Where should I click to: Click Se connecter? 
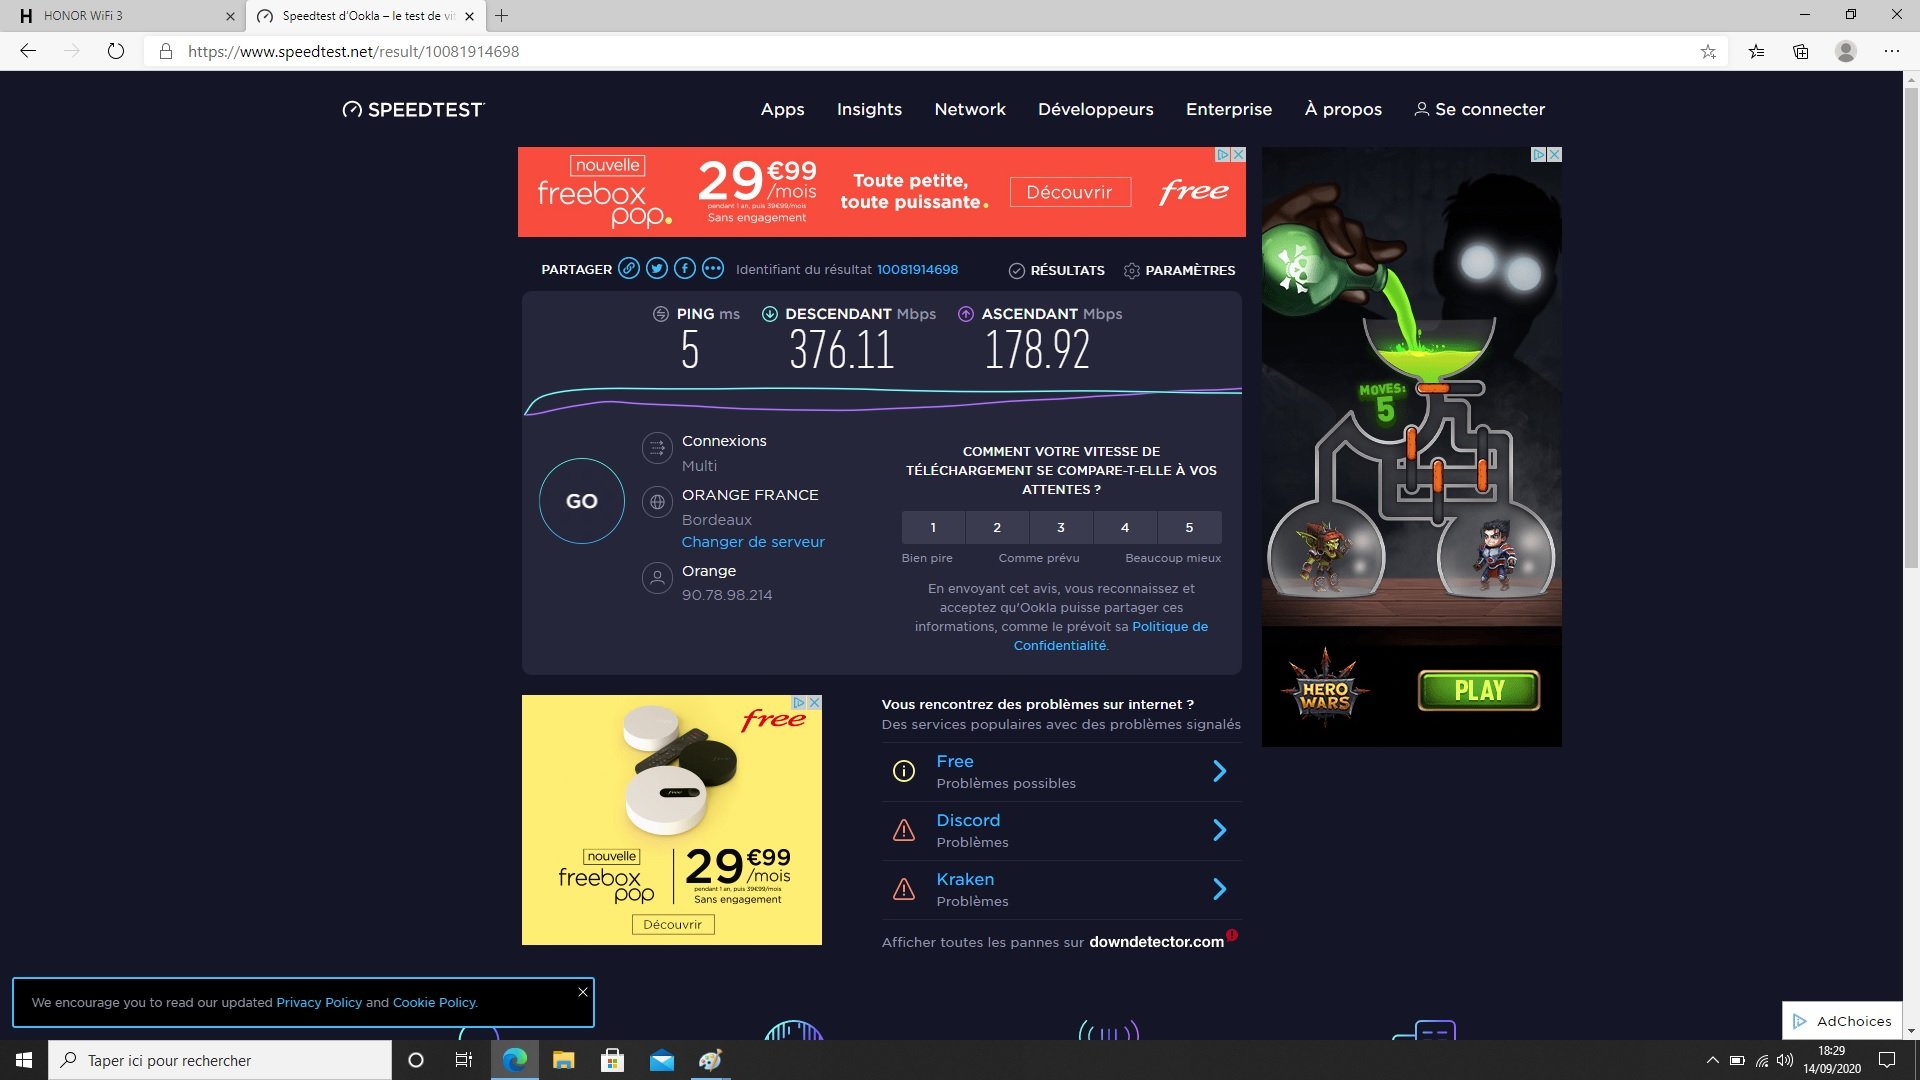[x=1480, y=109]
